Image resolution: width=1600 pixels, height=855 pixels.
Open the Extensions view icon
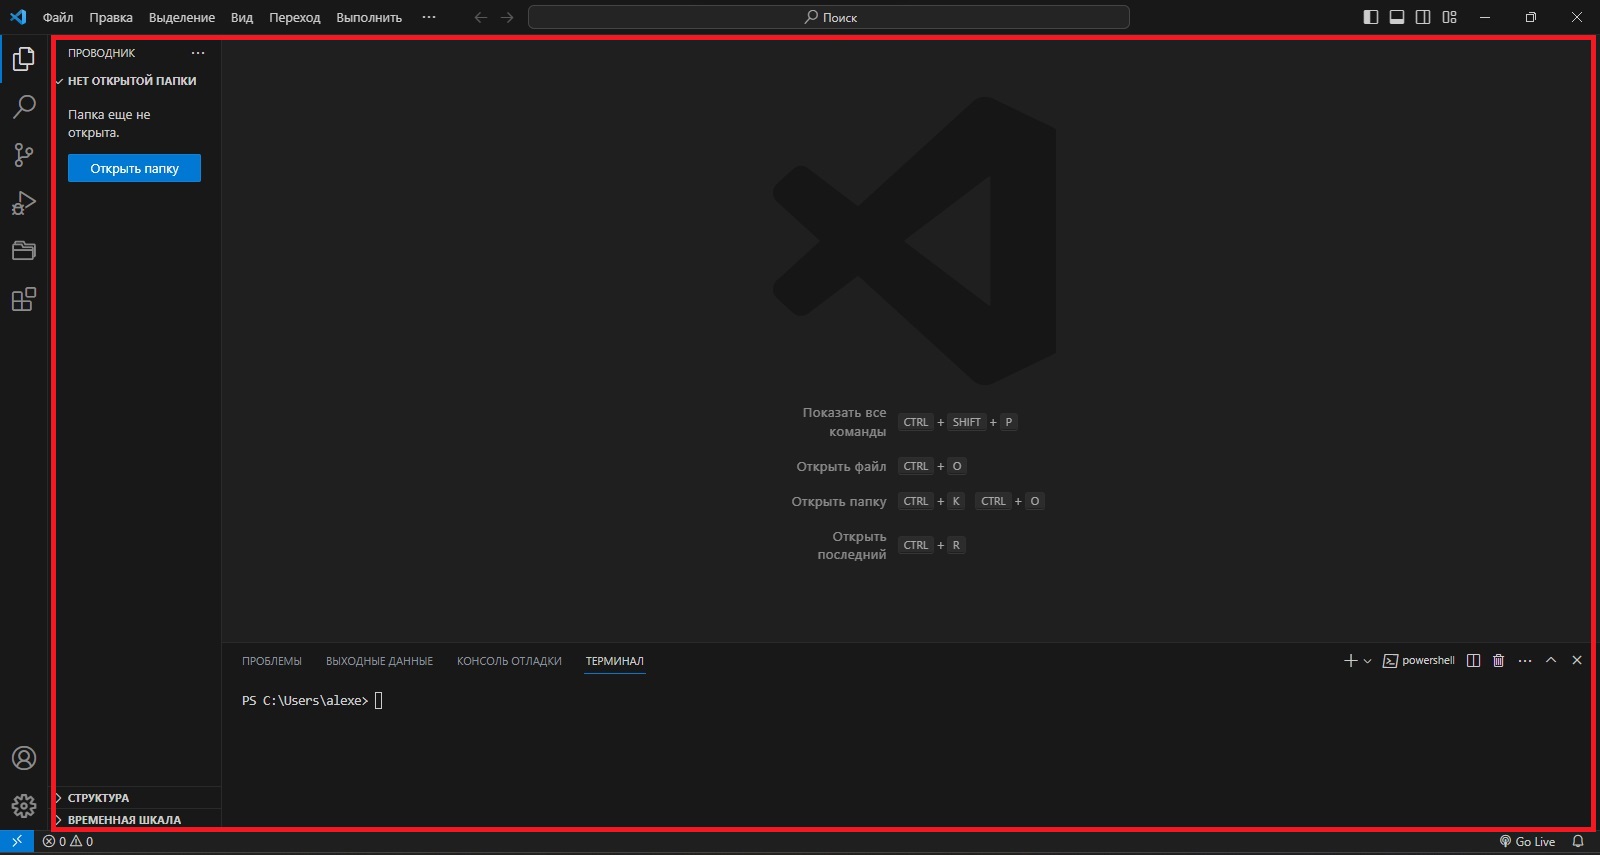(x=24, y=299)
